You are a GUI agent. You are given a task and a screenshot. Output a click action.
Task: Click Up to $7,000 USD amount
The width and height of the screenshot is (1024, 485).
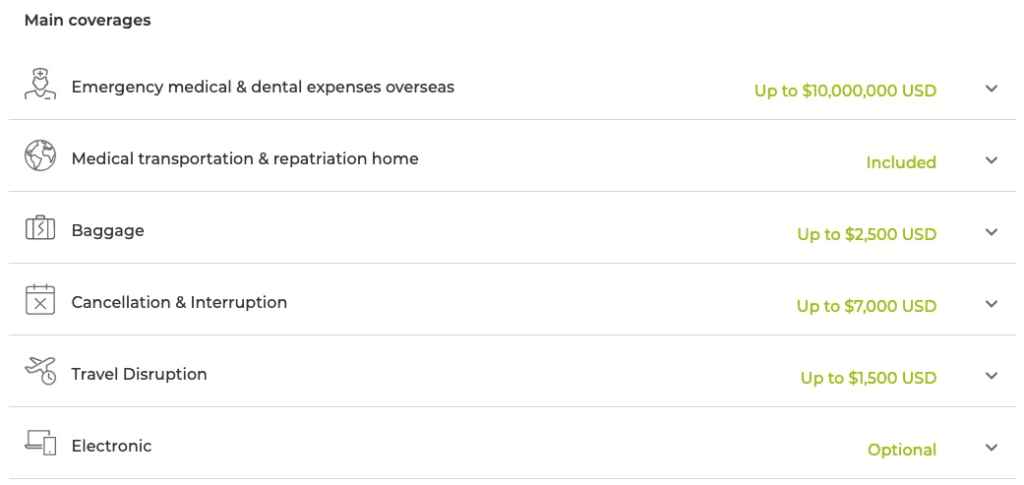coord(867,306)
